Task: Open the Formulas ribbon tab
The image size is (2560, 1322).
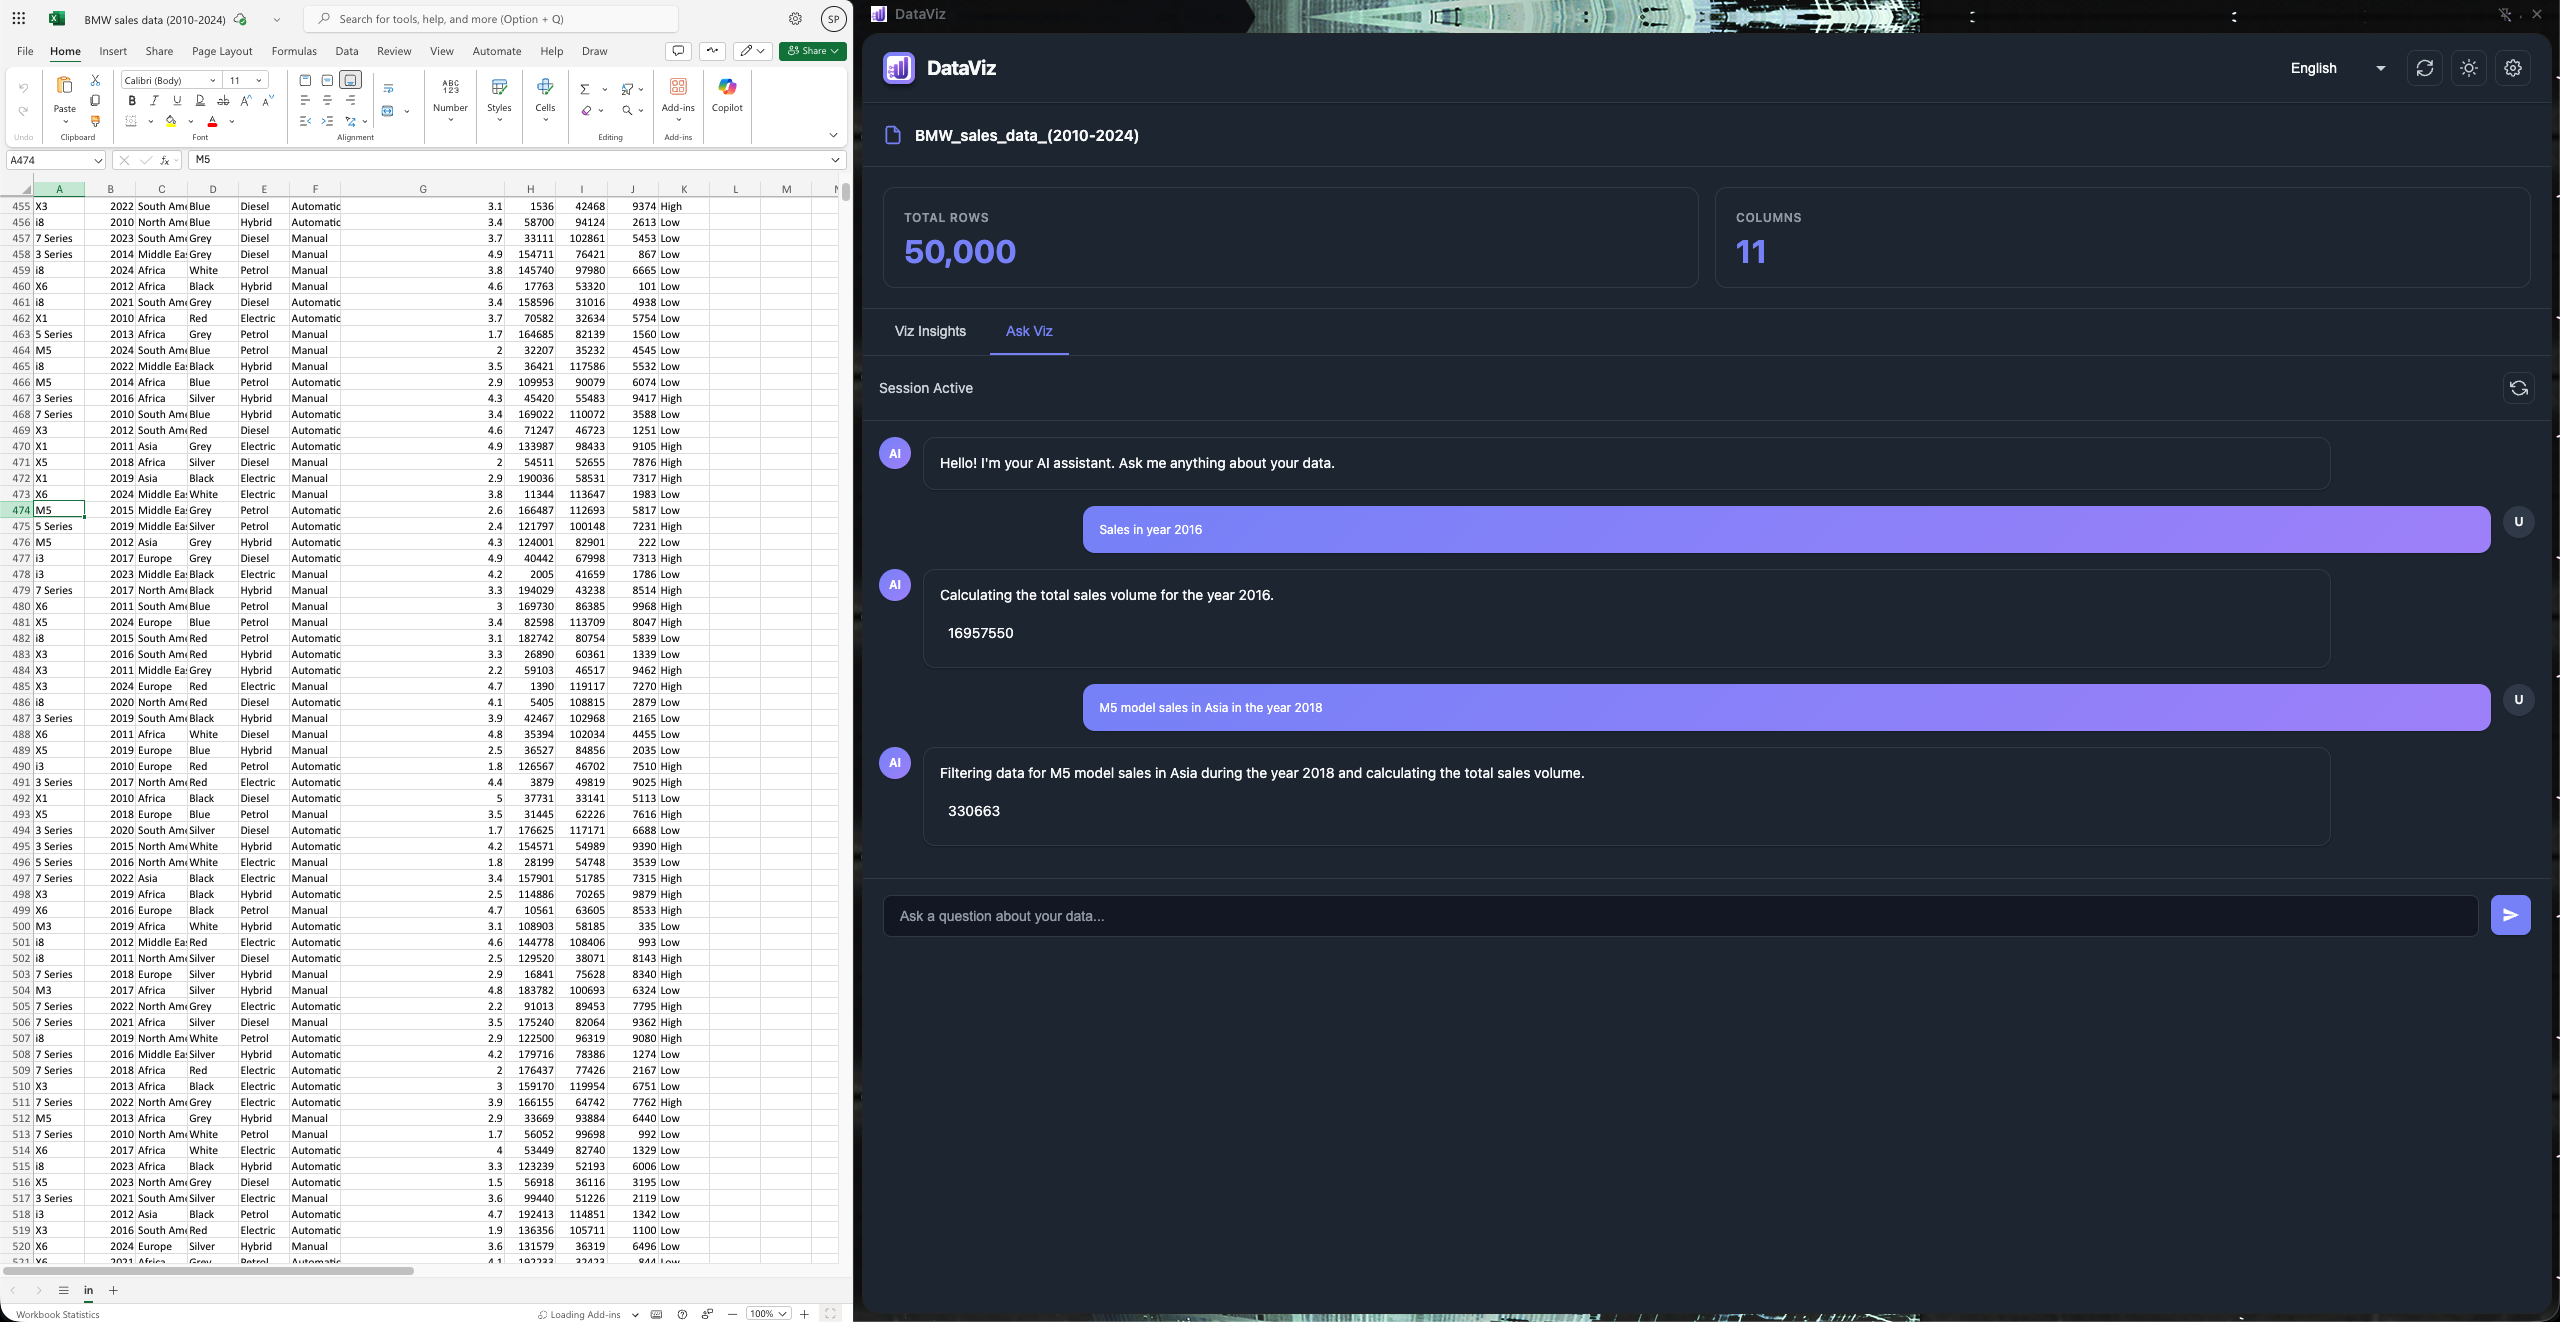Action: coord(294,51)
